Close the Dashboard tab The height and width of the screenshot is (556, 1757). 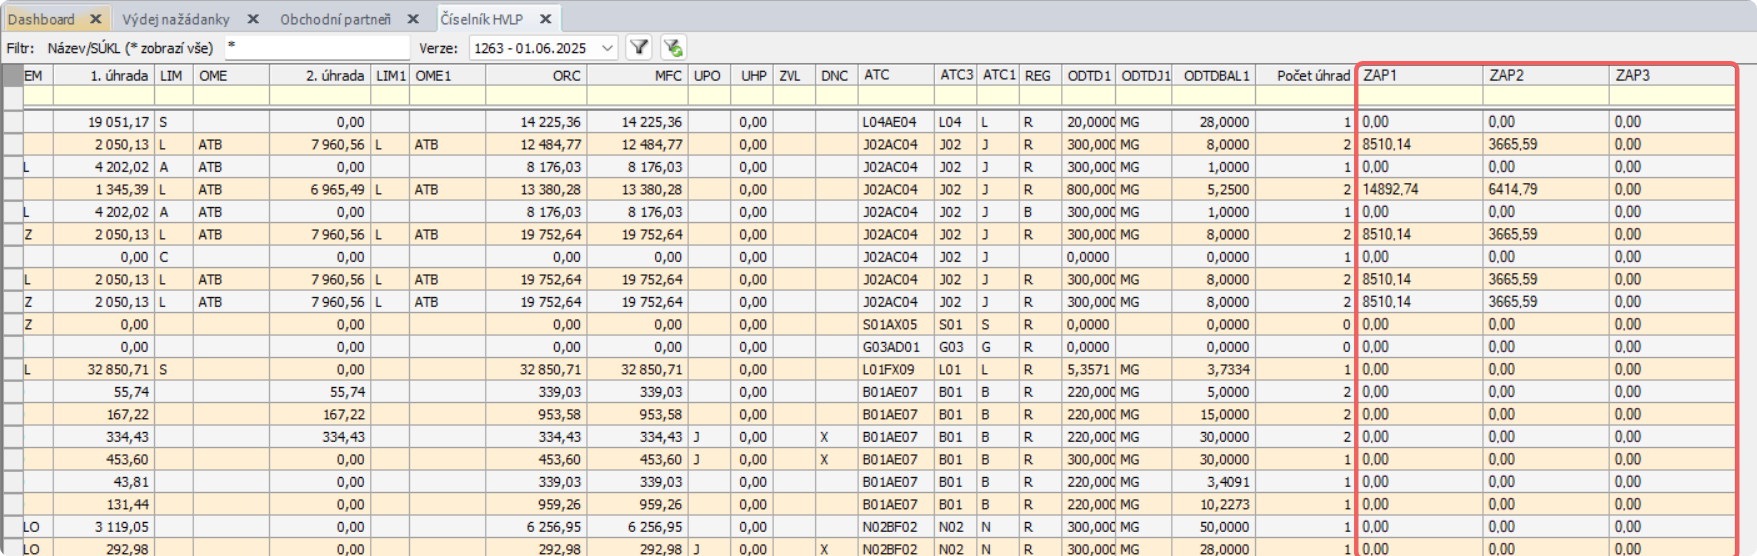point(95,19)
